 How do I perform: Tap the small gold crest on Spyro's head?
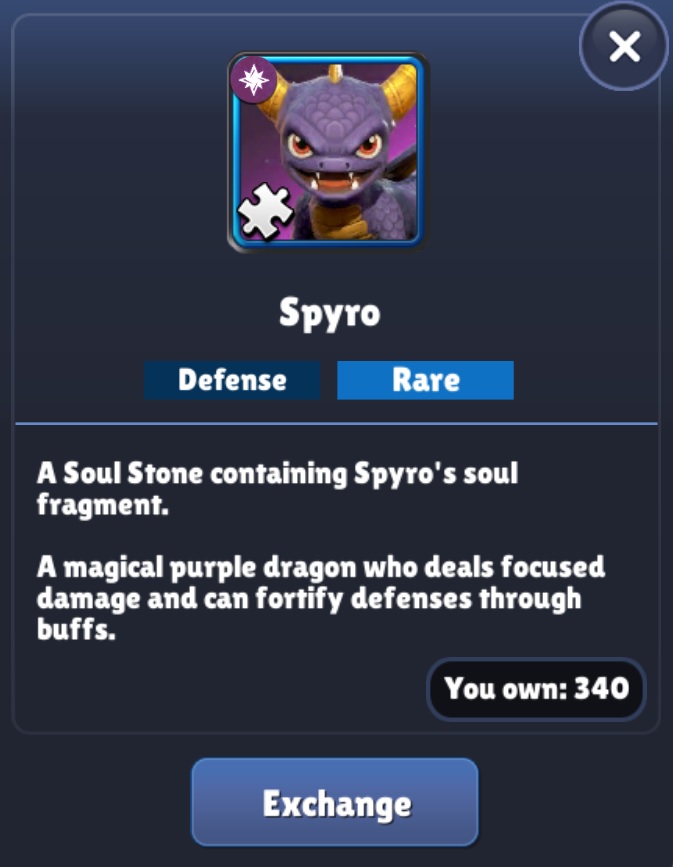(335, 73)
